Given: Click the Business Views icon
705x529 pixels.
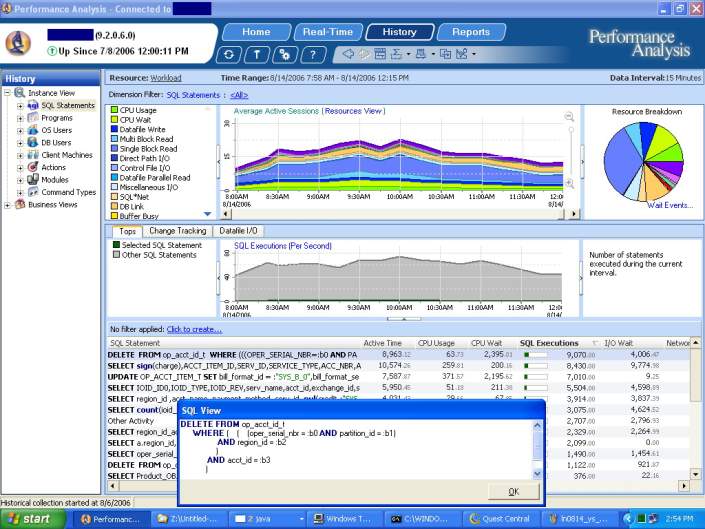Looking at the screenshot, I should click(20, 204).
